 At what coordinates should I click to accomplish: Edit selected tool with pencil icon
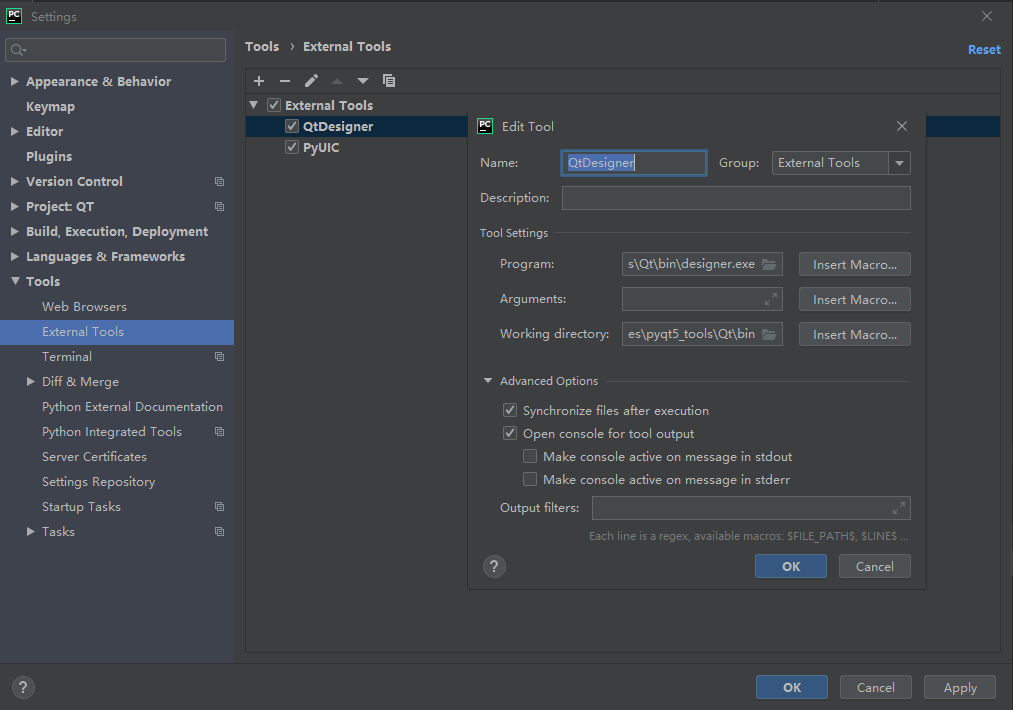click(311, 81)
